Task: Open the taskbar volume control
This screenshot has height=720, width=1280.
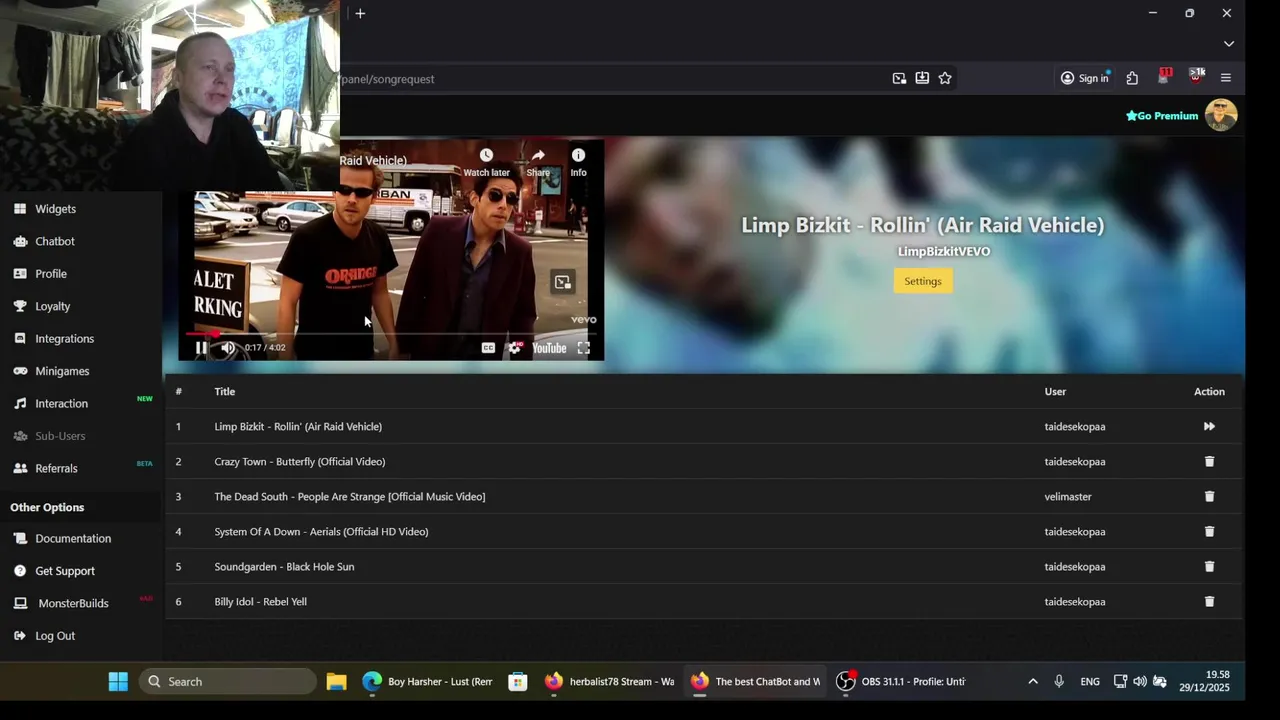Action: pyautogui.click(x=1140, y=681)
